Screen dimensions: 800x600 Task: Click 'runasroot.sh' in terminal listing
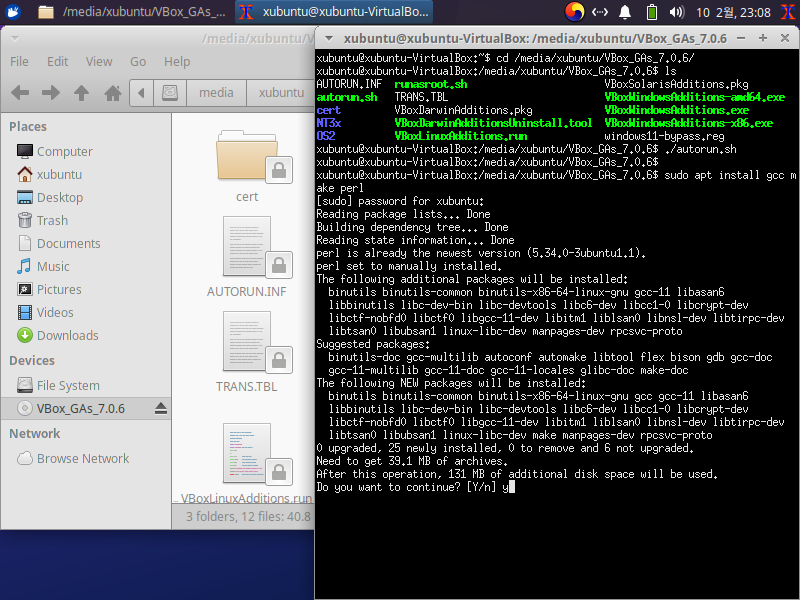click(x=431, y=84)
